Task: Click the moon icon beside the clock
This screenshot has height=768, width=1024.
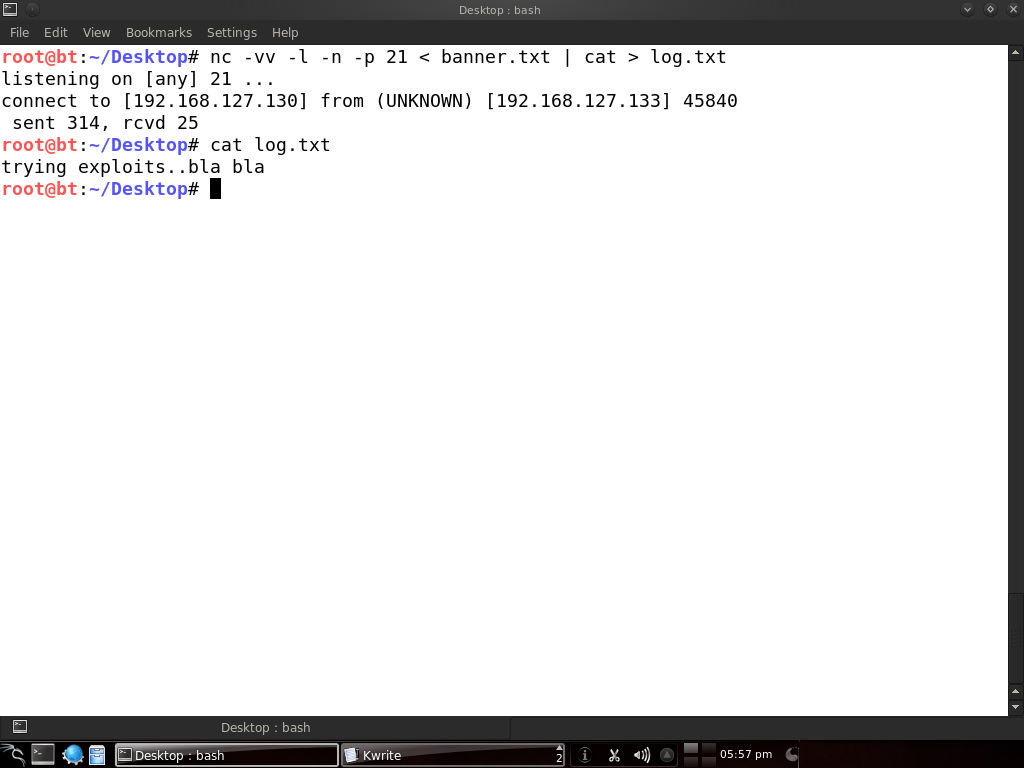Action: point(790,755)
